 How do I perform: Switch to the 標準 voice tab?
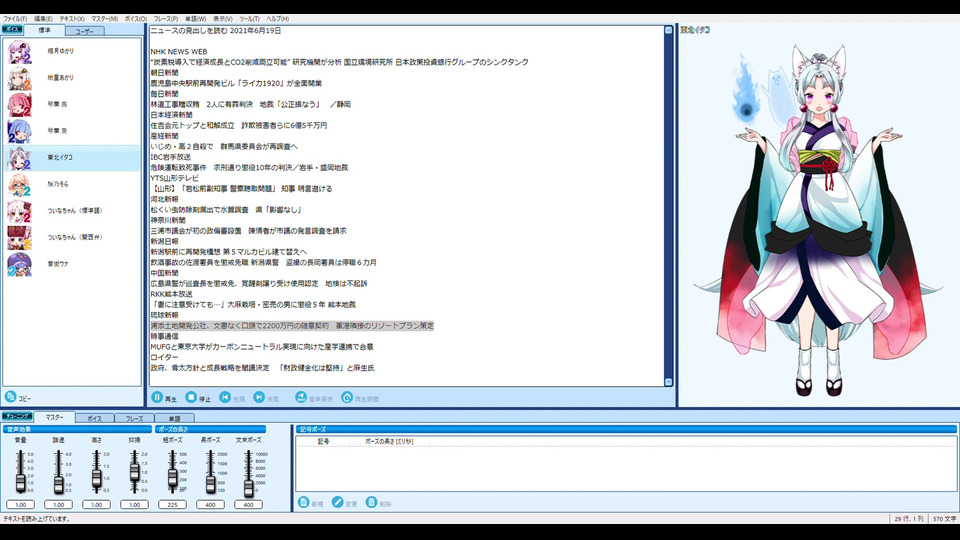pos(45,30)
